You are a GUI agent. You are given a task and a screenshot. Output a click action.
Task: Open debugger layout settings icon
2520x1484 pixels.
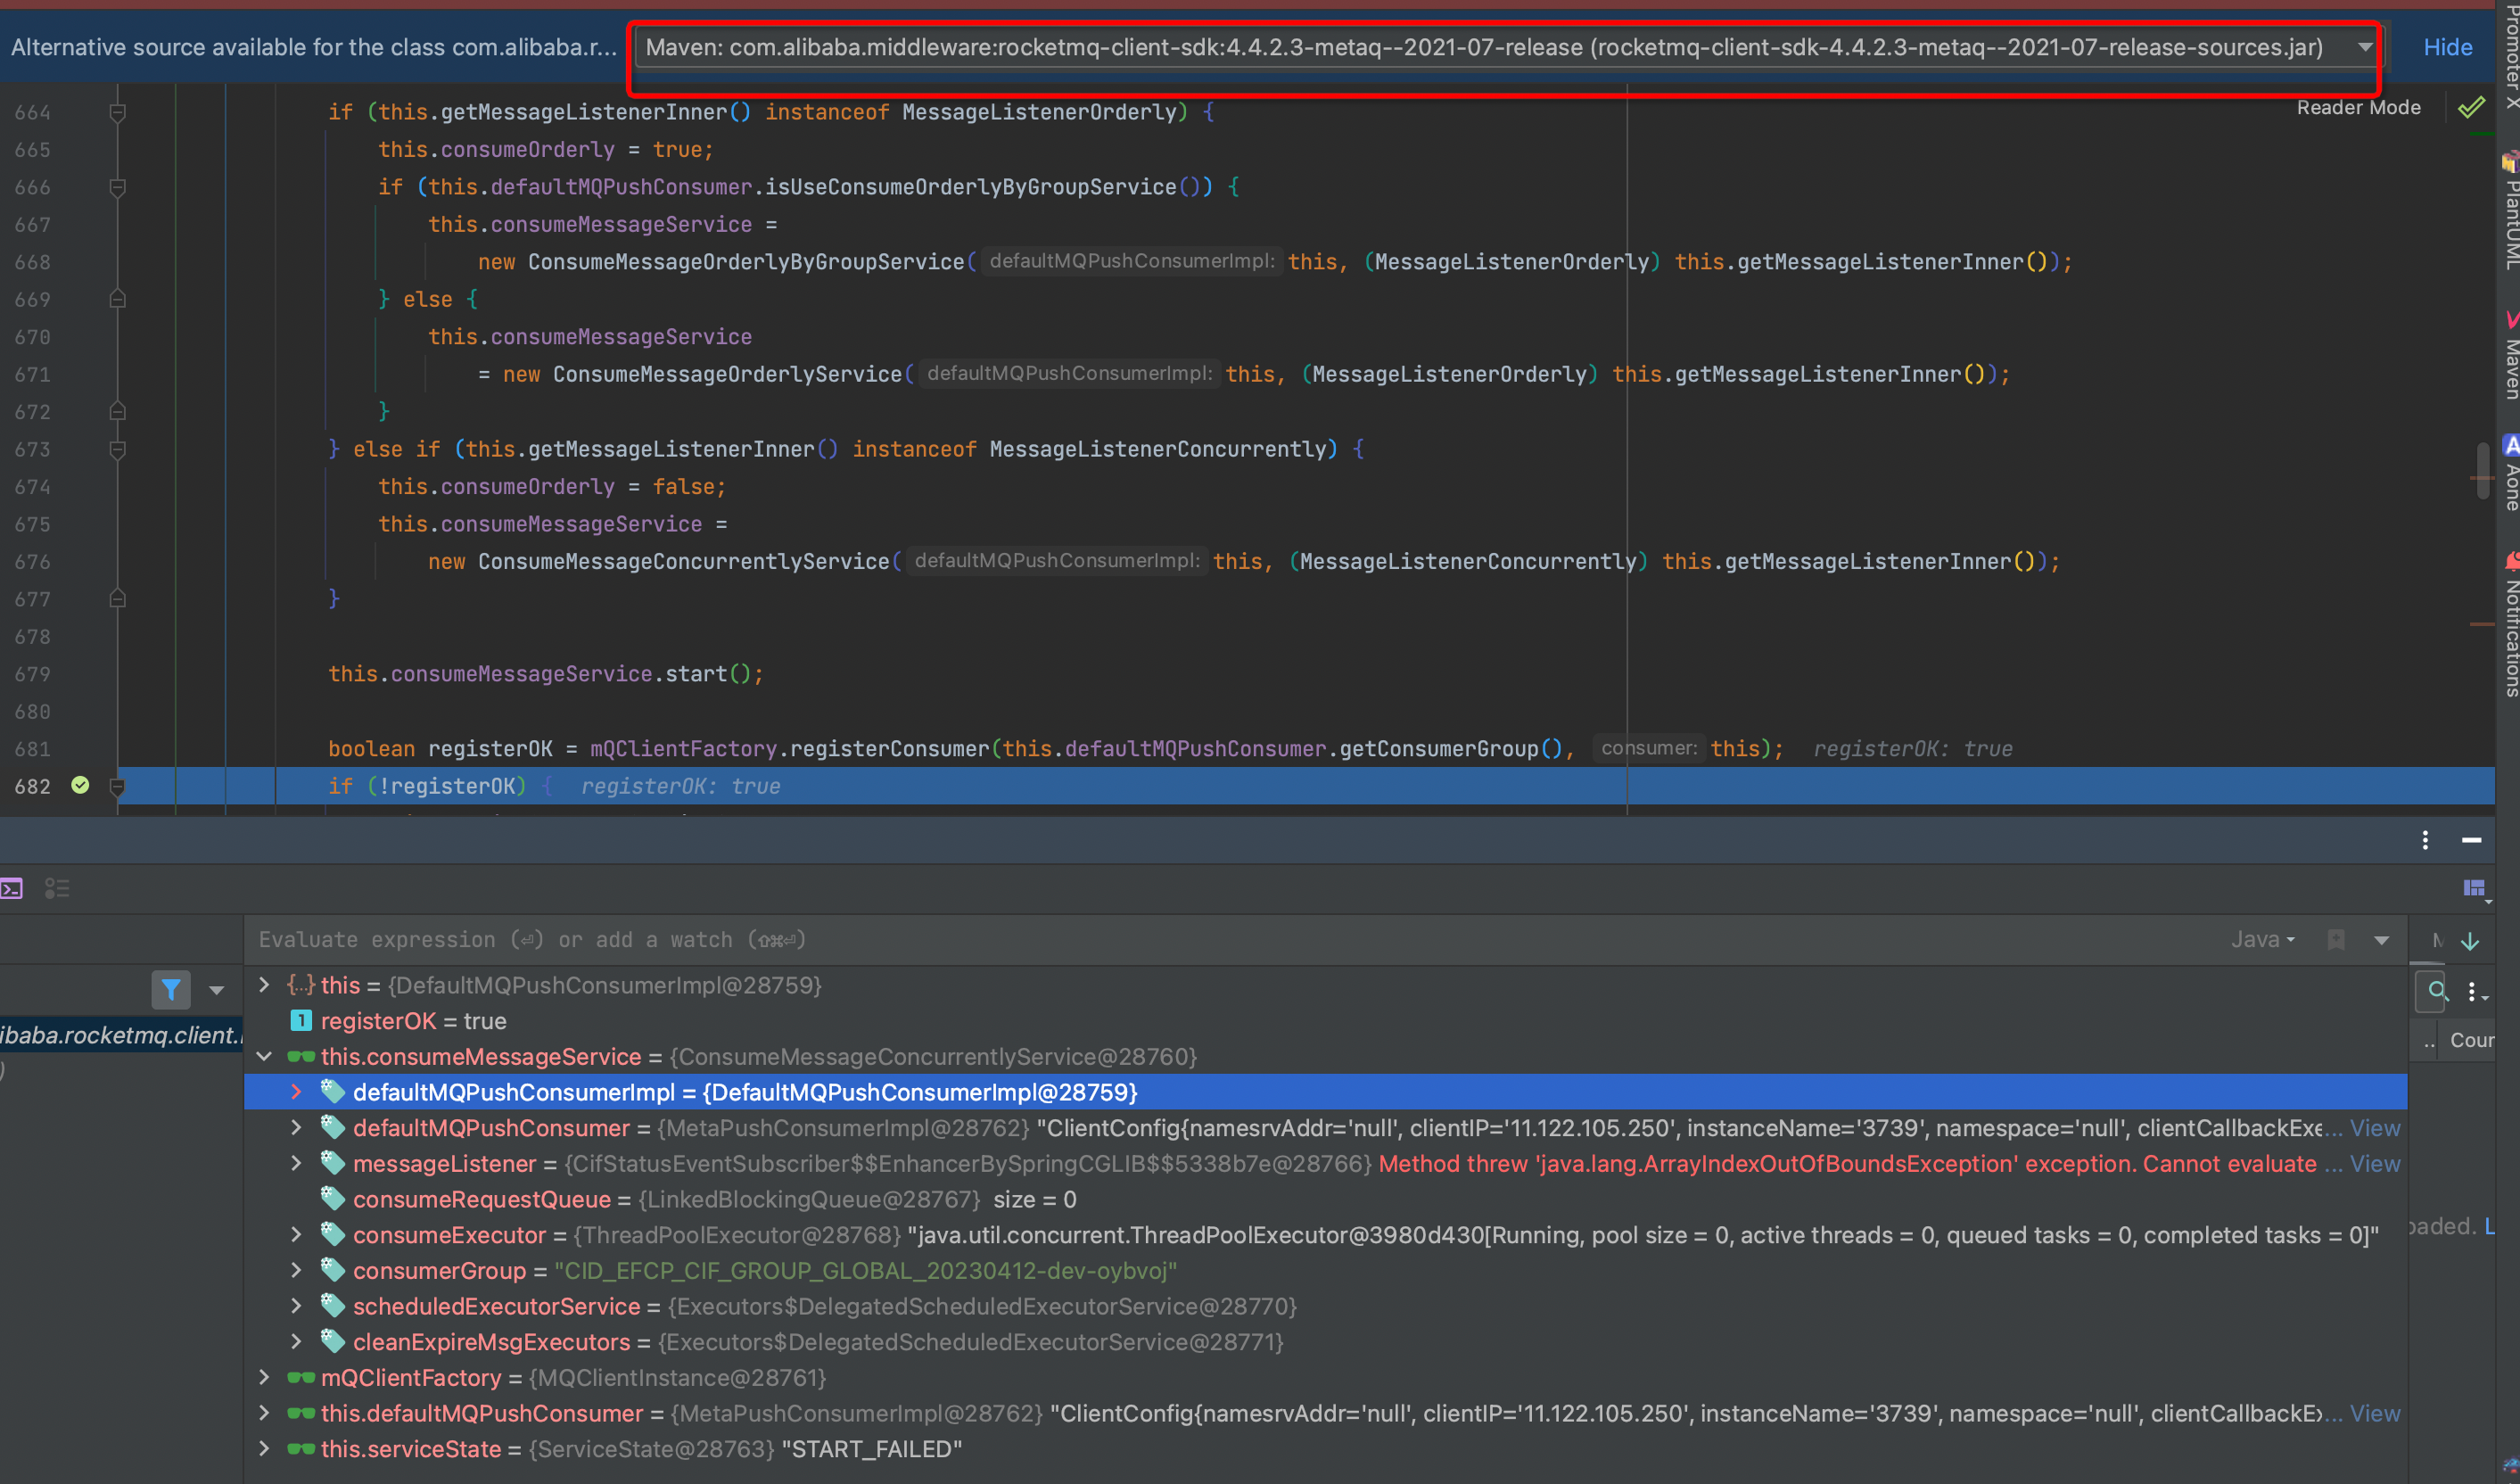[2474, 888]
